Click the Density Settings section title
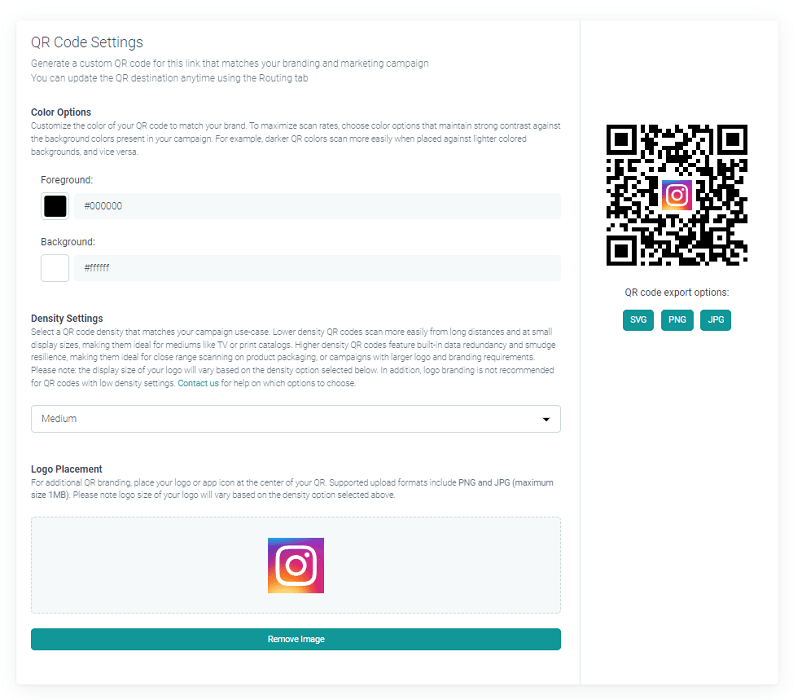 [x=67, y=319]
